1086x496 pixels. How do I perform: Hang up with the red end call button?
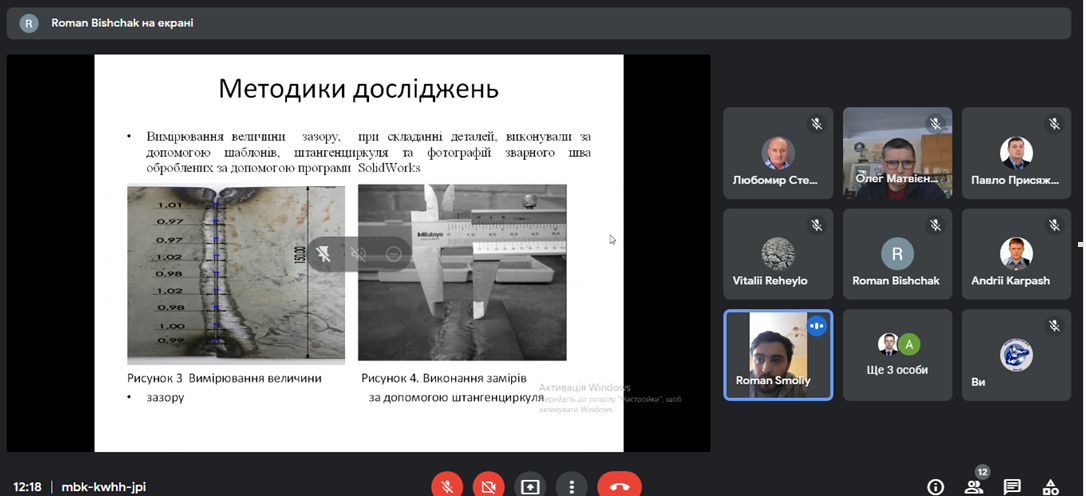click(x=619, y=486)
